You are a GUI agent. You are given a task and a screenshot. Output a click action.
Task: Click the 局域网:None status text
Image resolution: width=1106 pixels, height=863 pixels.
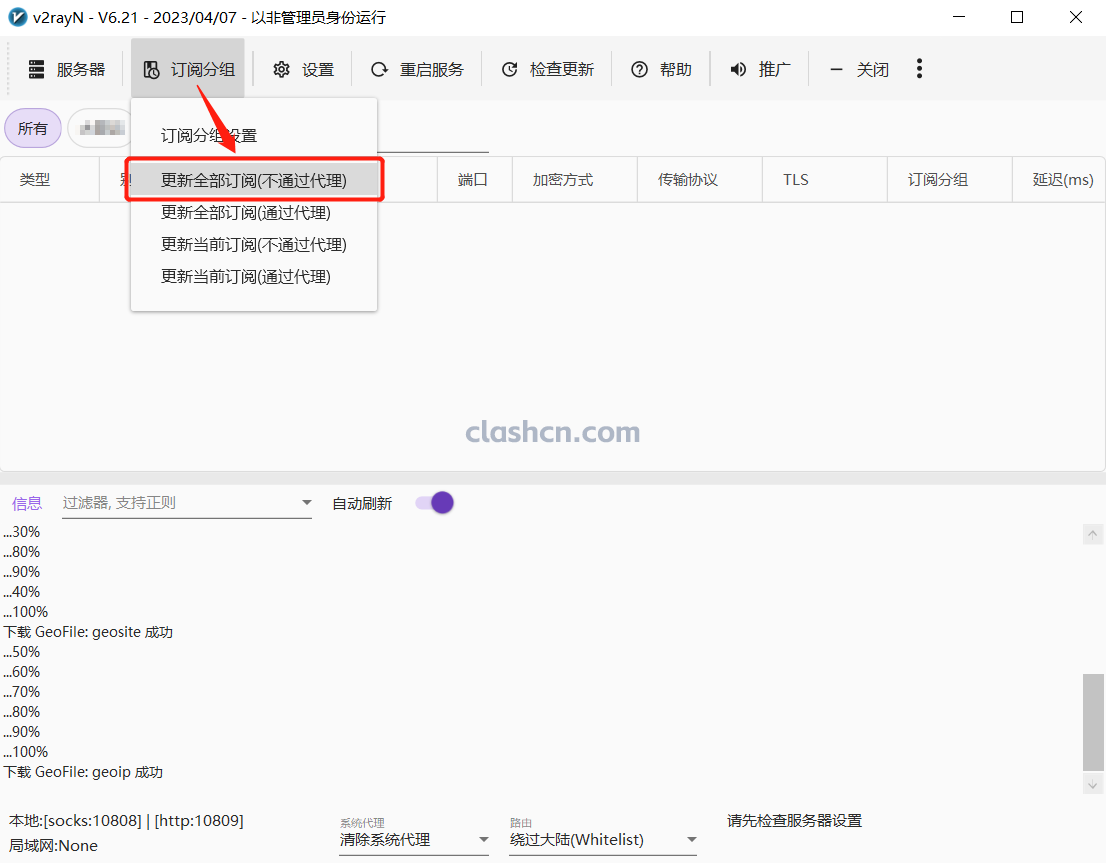pyautogui.click(x=53, y=845)
